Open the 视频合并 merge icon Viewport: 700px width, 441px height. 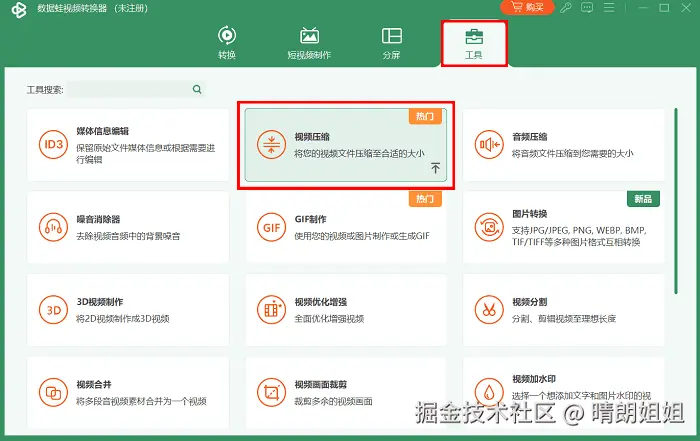53,392
